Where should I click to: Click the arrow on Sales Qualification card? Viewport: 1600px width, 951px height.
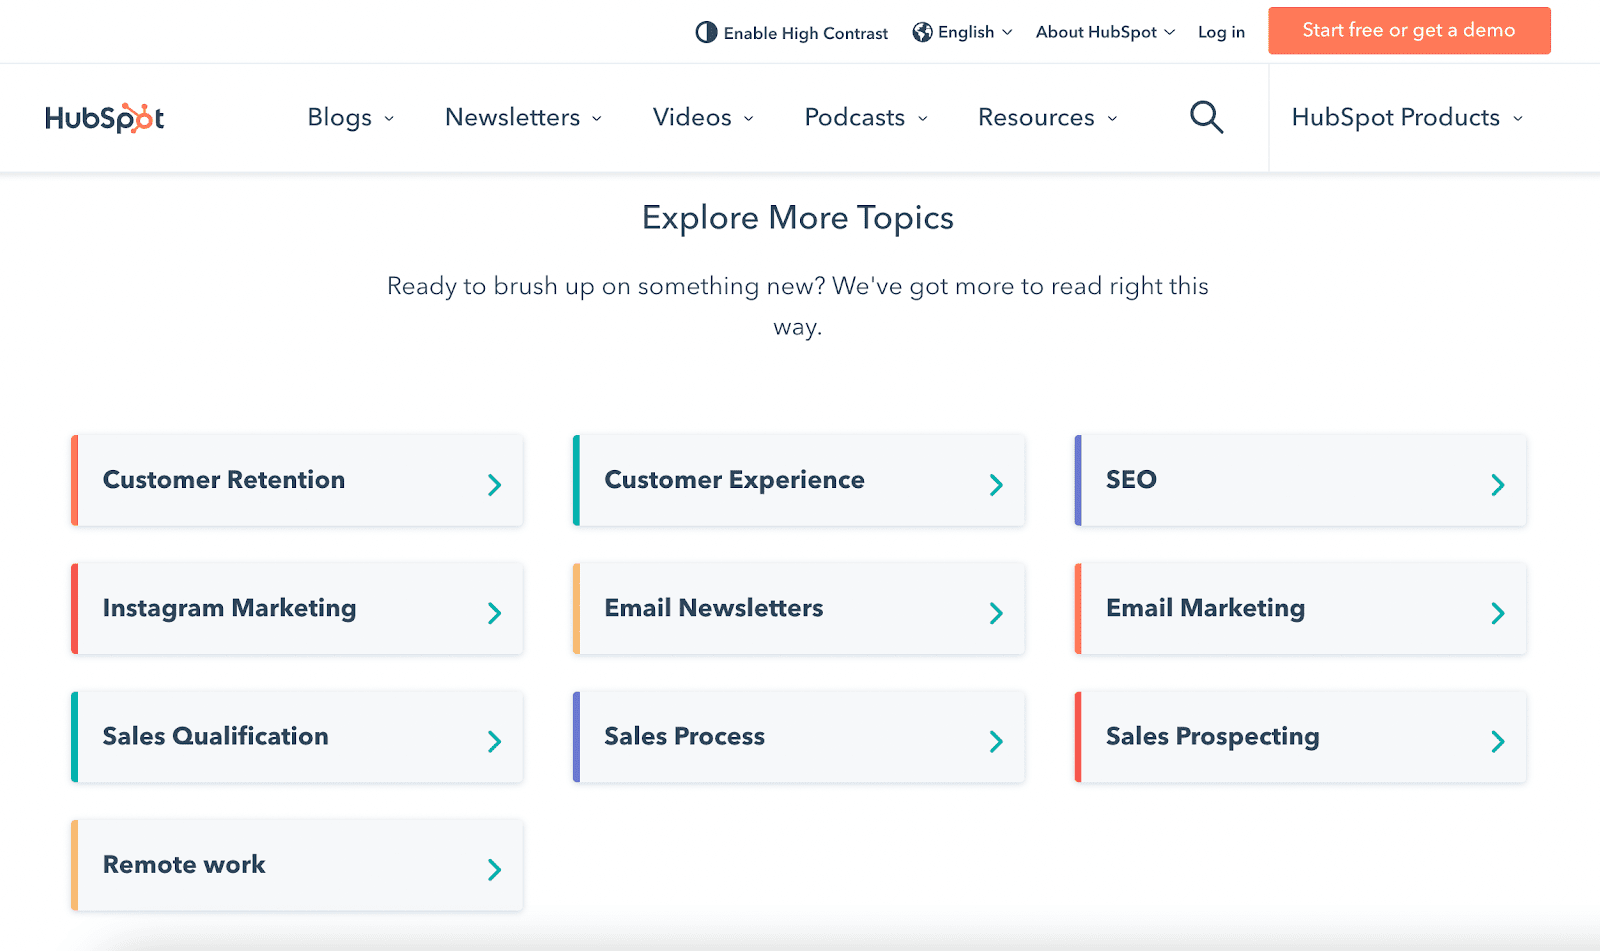click(494, 741)
